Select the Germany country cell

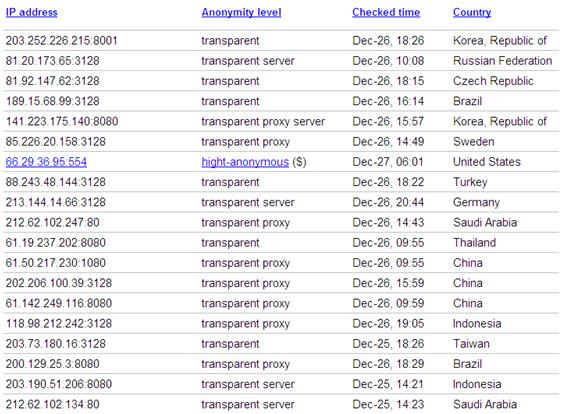476,202
